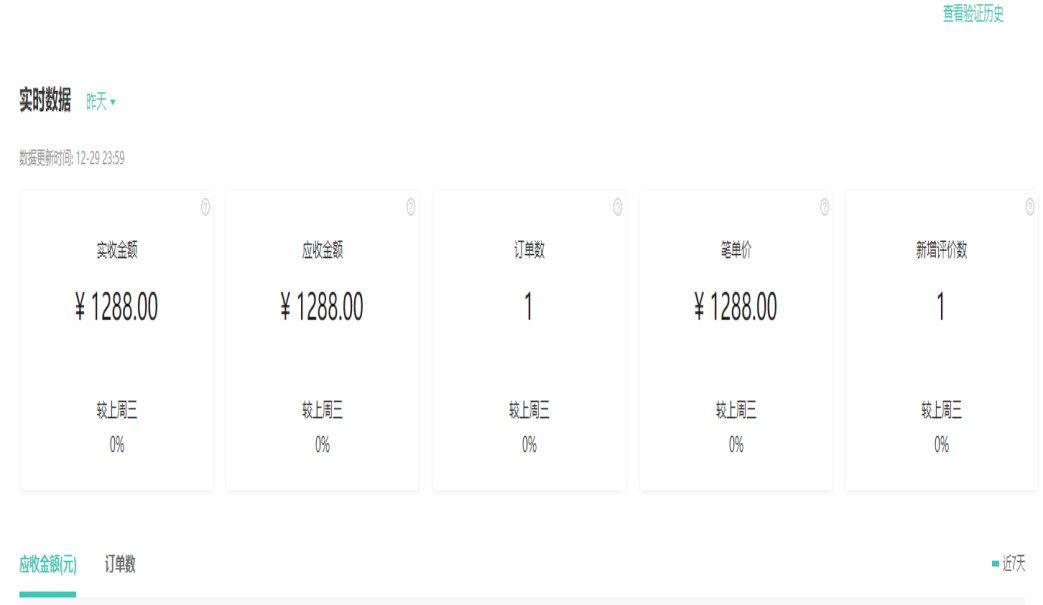
Task: Click 较上周三 comparison under 实收金额
Action: coord(116,410)
